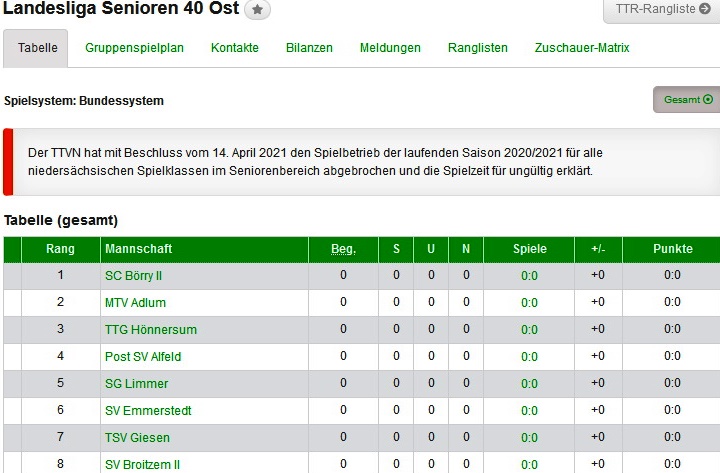720x473 pixels.
Task: Open the Kontakte tab
Action: pyautogui.click(x=235, y=48)
